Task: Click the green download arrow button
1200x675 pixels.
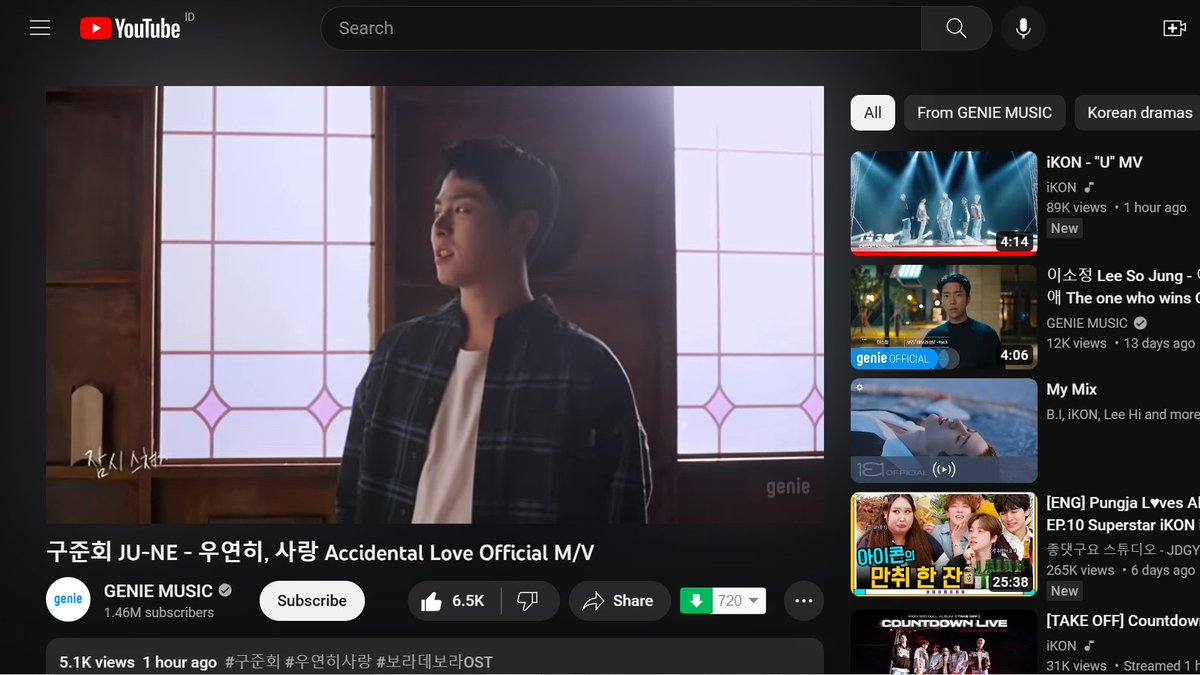Action: (x=696, y=601)
